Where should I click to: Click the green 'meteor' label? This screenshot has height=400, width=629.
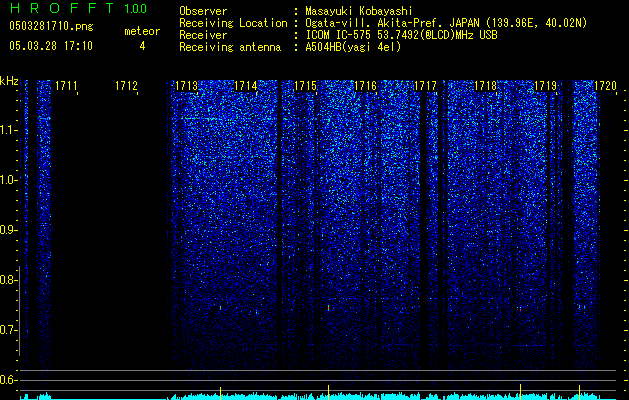142,31
